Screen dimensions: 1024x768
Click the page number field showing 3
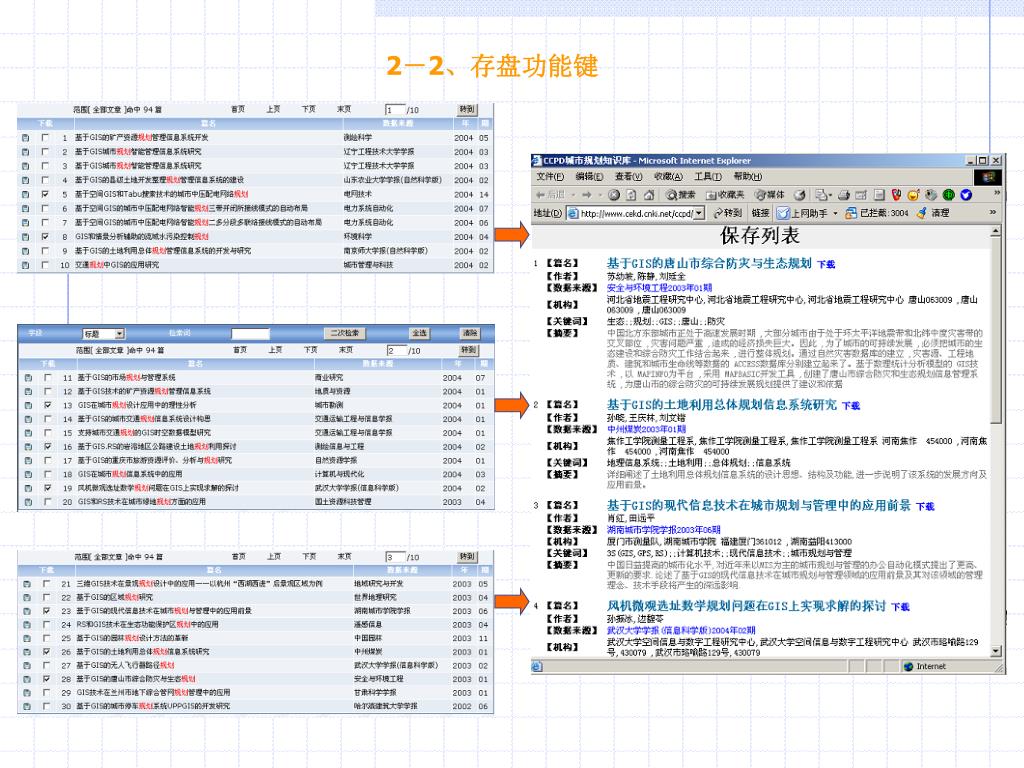point(395,557)
